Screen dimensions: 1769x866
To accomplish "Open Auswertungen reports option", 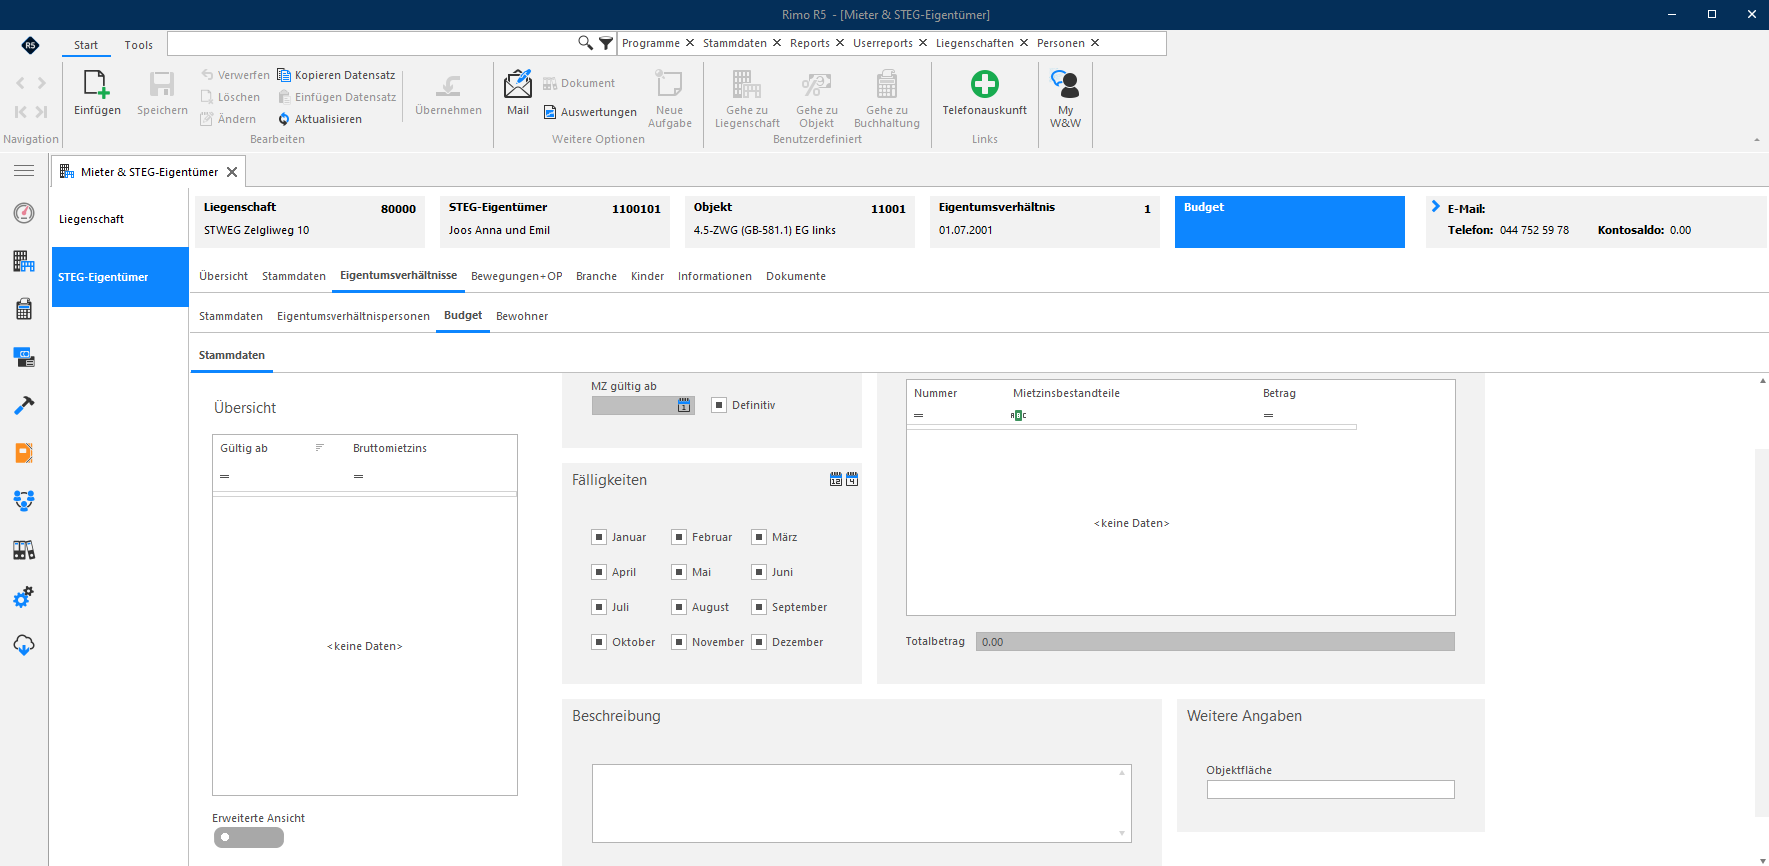I will [590, 112].
